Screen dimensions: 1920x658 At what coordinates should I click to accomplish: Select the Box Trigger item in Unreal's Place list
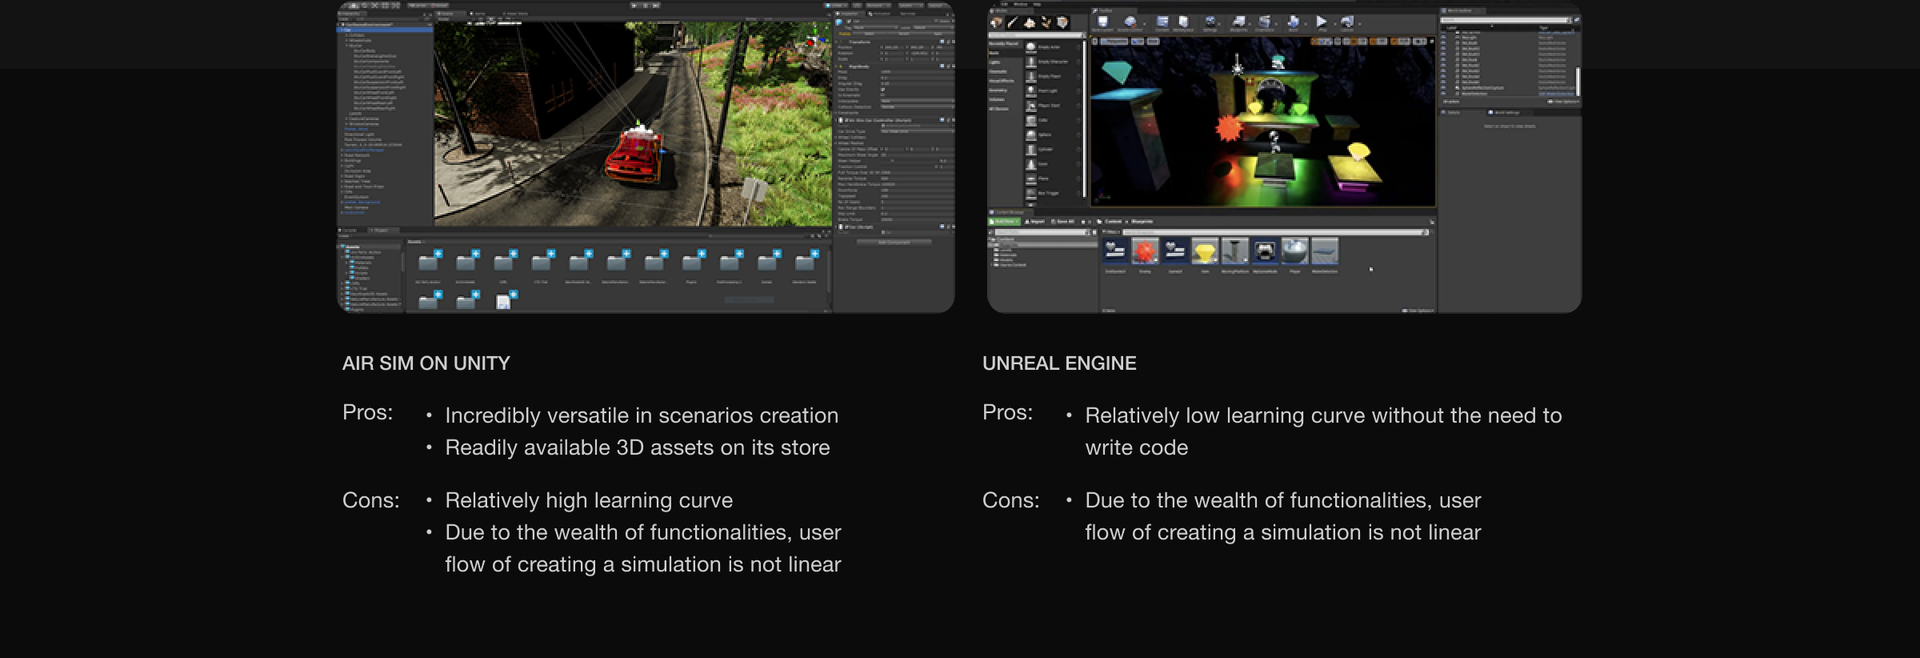tap(1052, 193)
